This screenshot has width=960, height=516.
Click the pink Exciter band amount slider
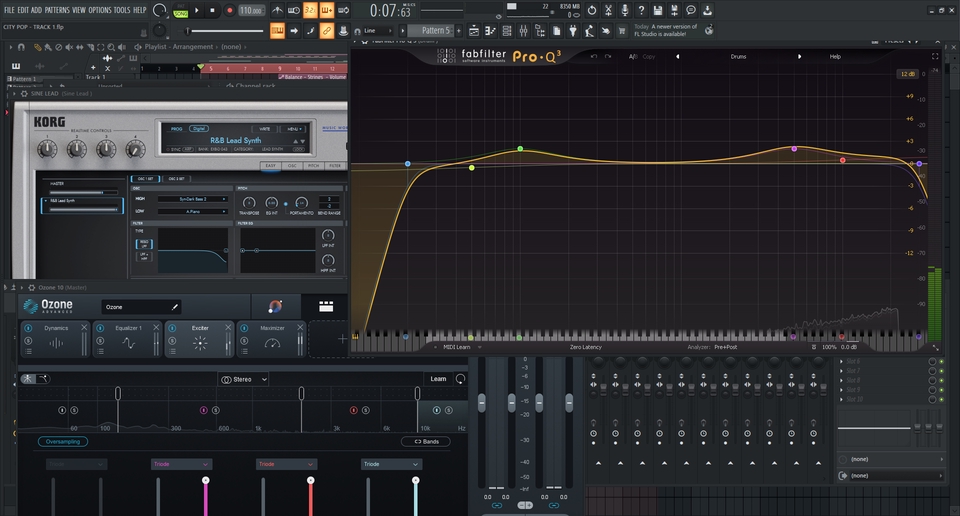click(206, 497)
